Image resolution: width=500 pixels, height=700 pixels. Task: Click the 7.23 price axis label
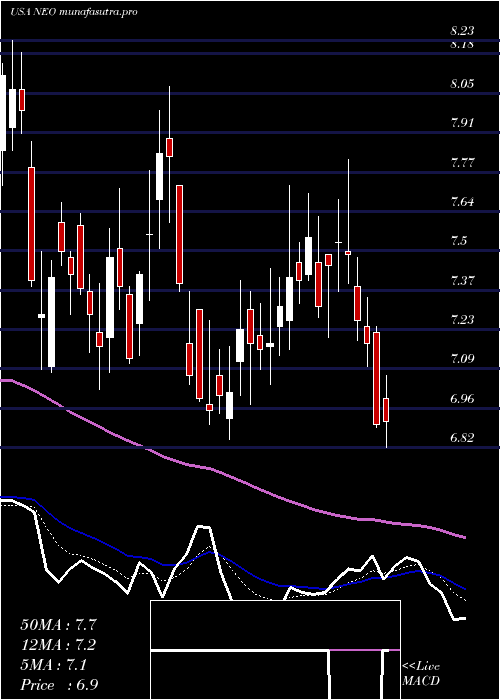click(x=462, y=319)
